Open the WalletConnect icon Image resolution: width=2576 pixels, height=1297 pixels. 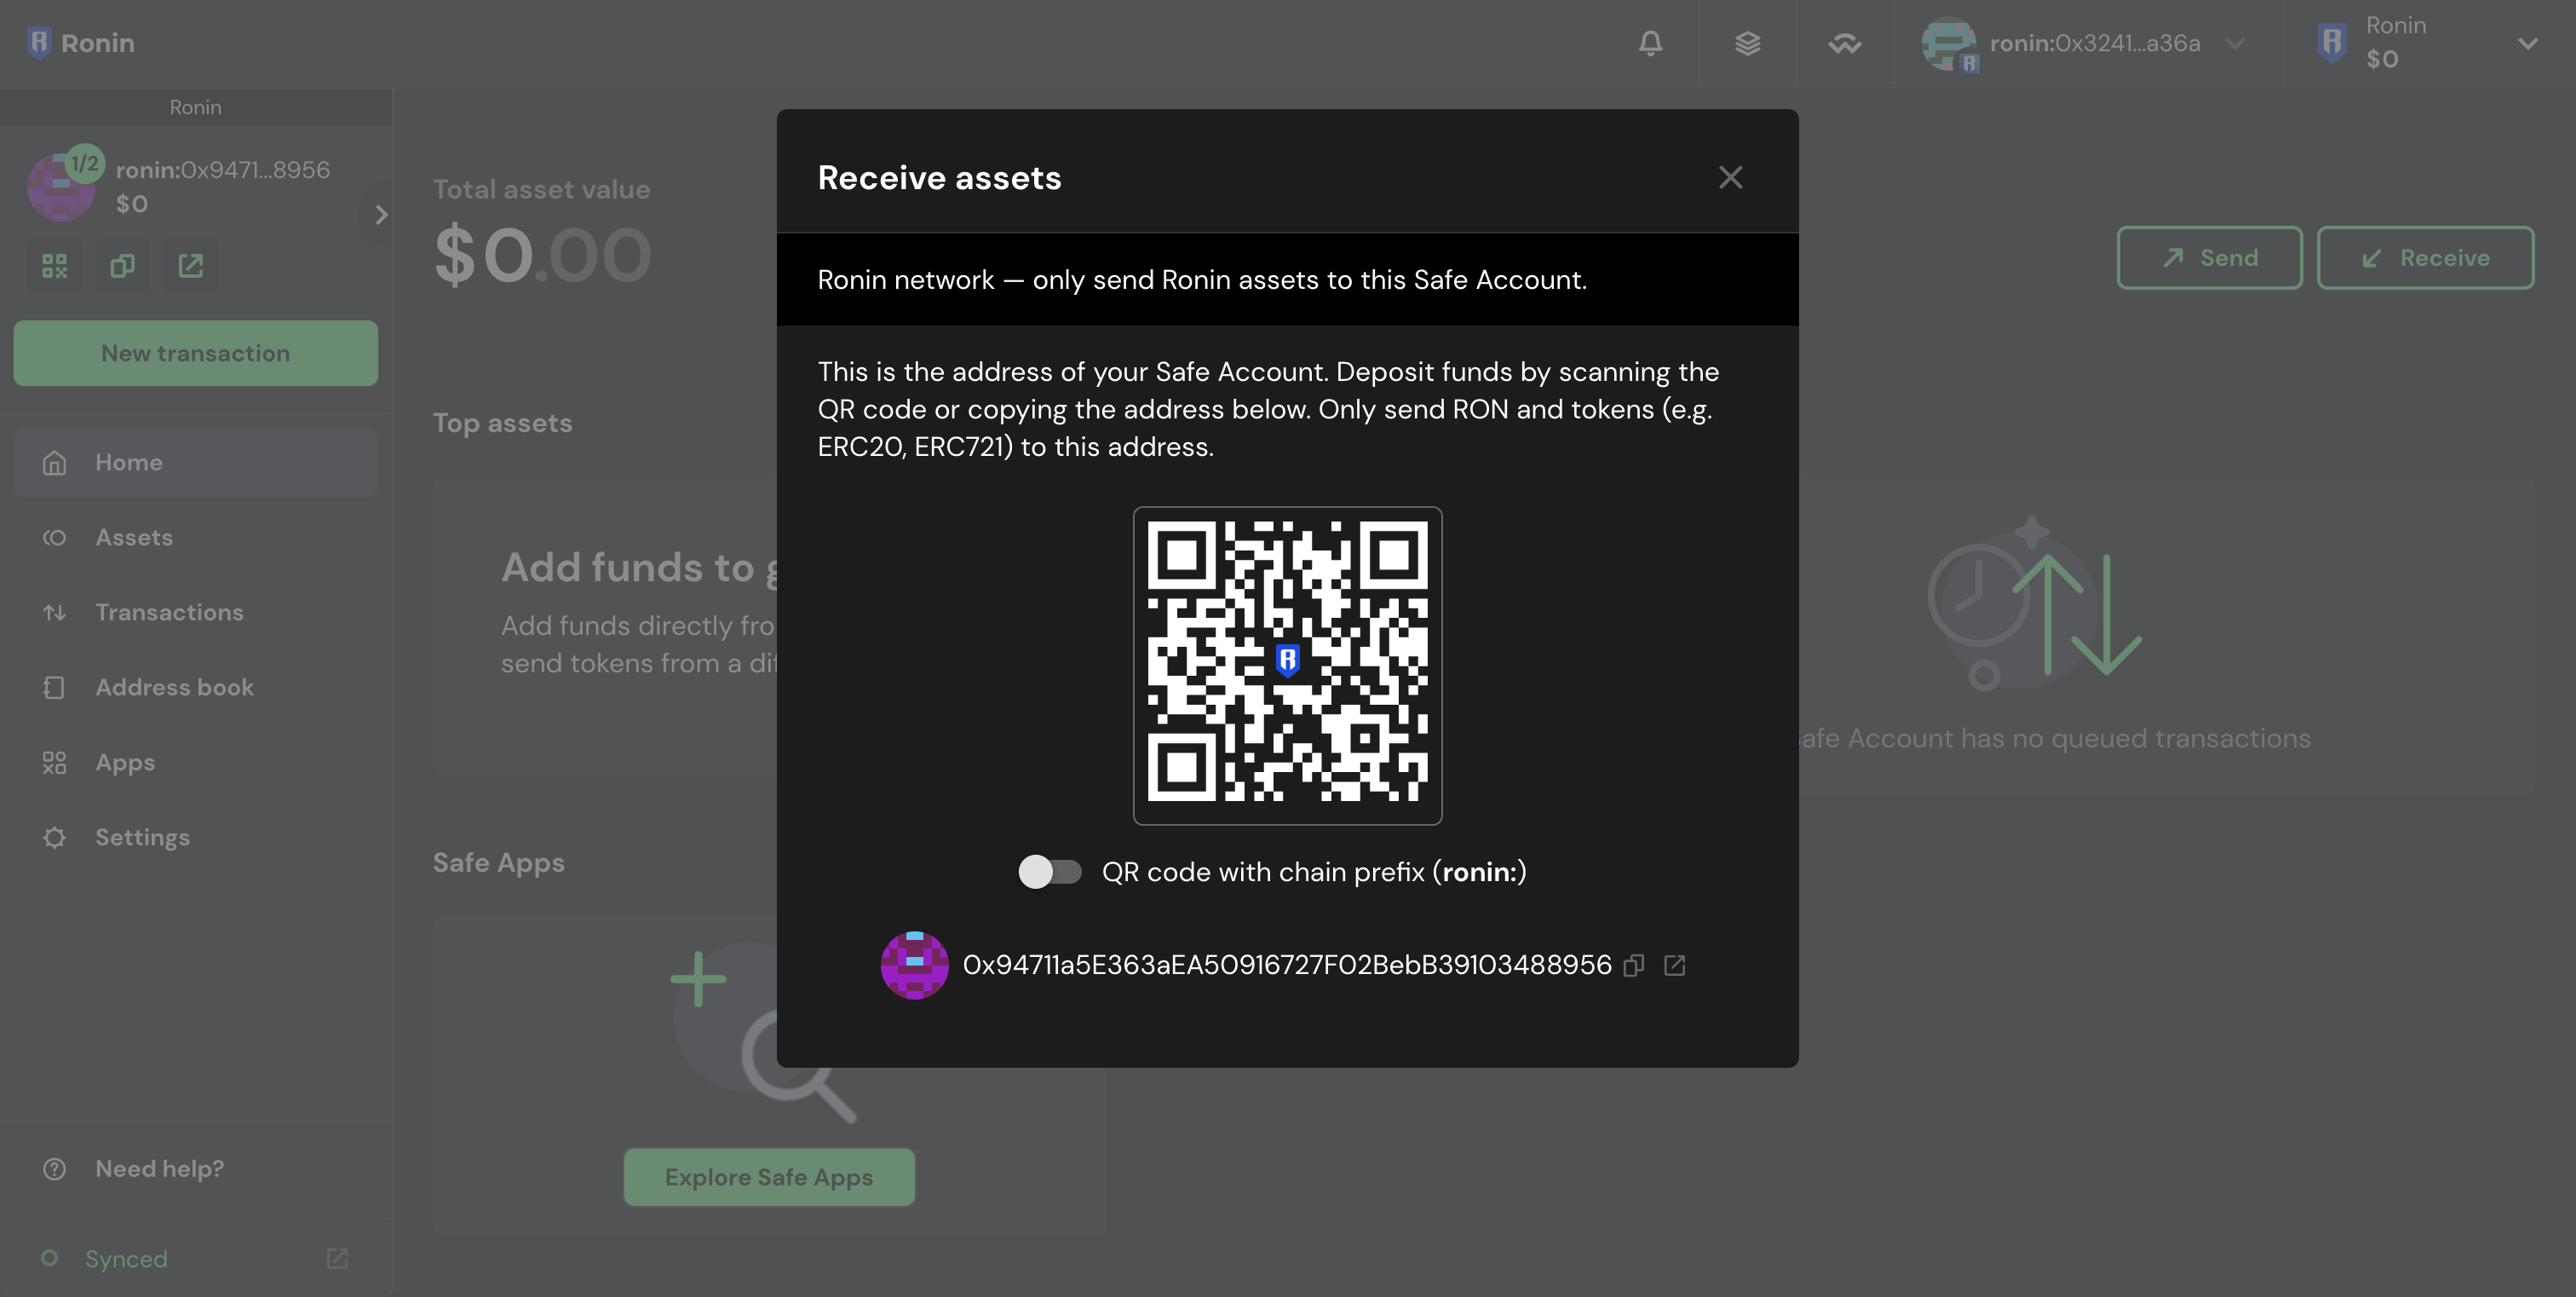tap(1844, 43)
